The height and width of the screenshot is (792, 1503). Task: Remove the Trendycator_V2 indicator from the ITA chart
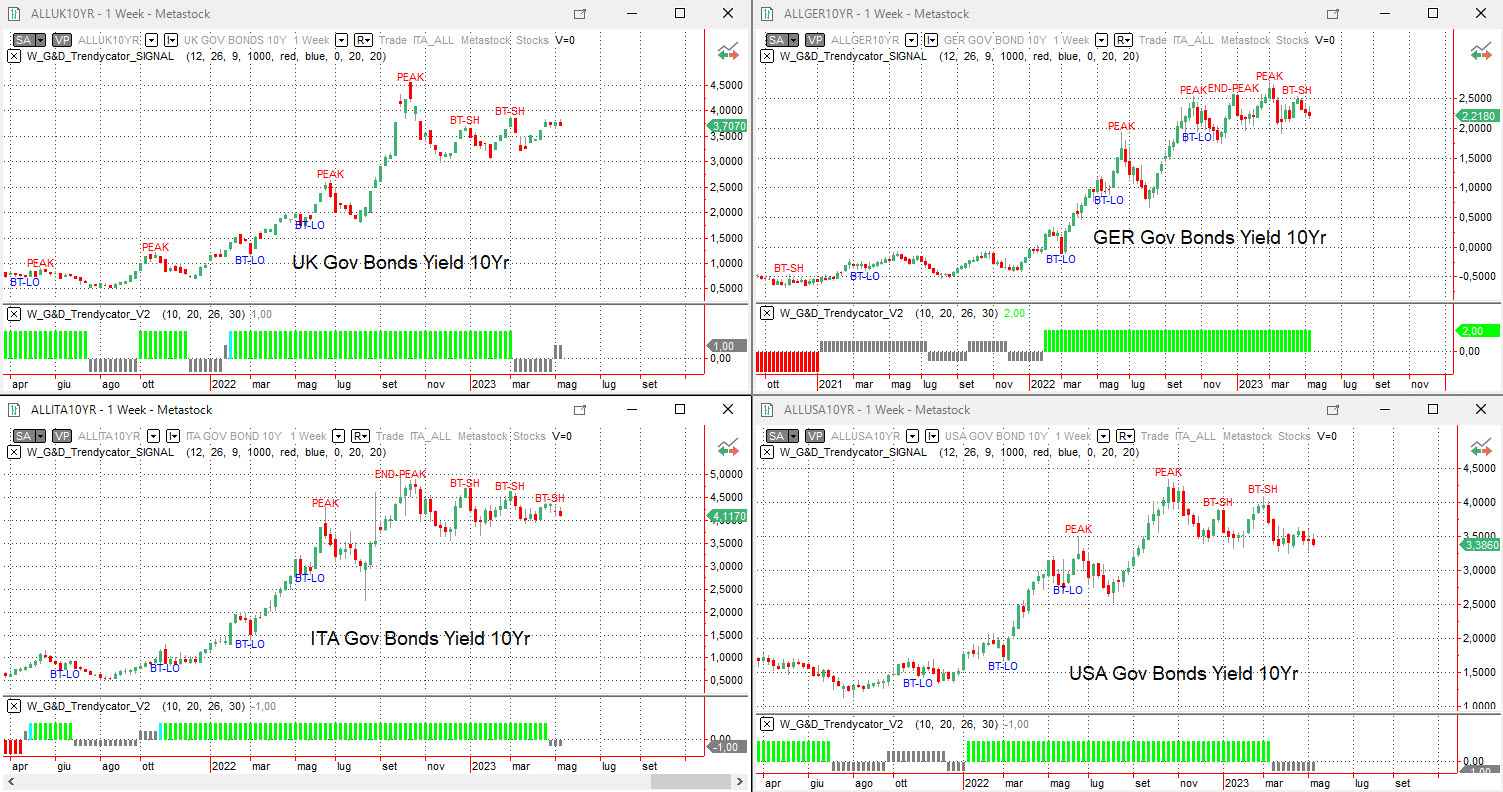point(13,705)
